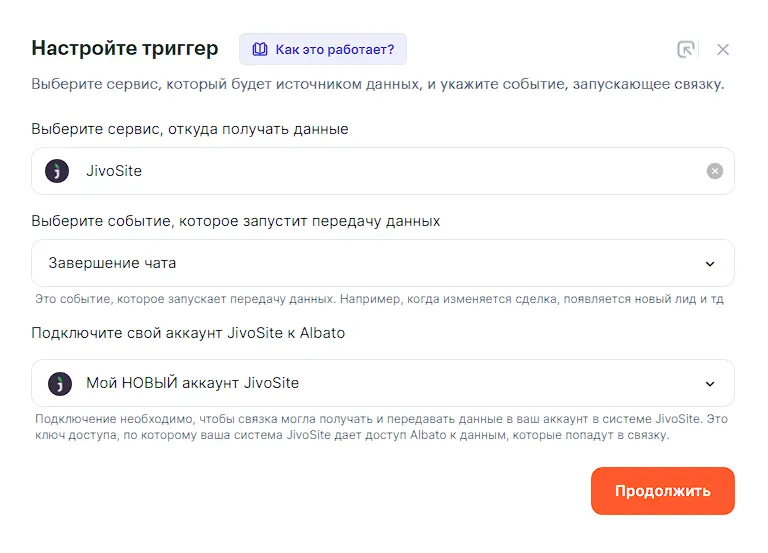This screenshot has height=553, width=768.
Task: Expand the event list via its chevron arrow
Action: [x=710, y=264]
